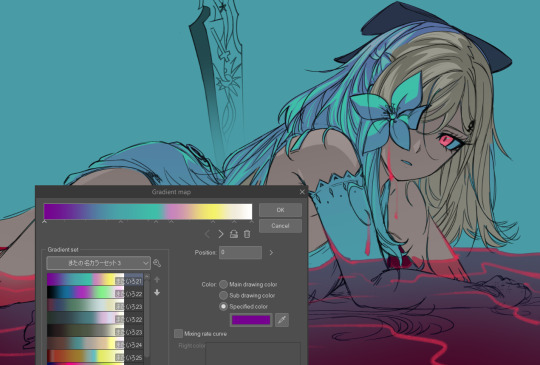Select the leftmost purple gradient node marker

pyautogui.click(x=44, y=222)
